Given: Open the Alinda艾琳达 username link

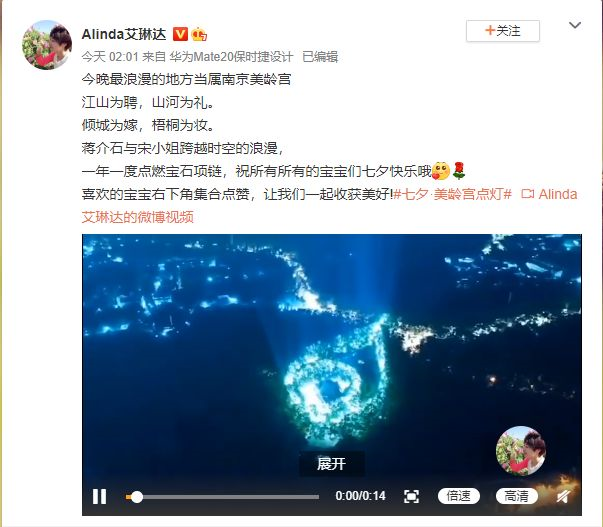Looking at the screenshot, I should click(x=124, y=34).
